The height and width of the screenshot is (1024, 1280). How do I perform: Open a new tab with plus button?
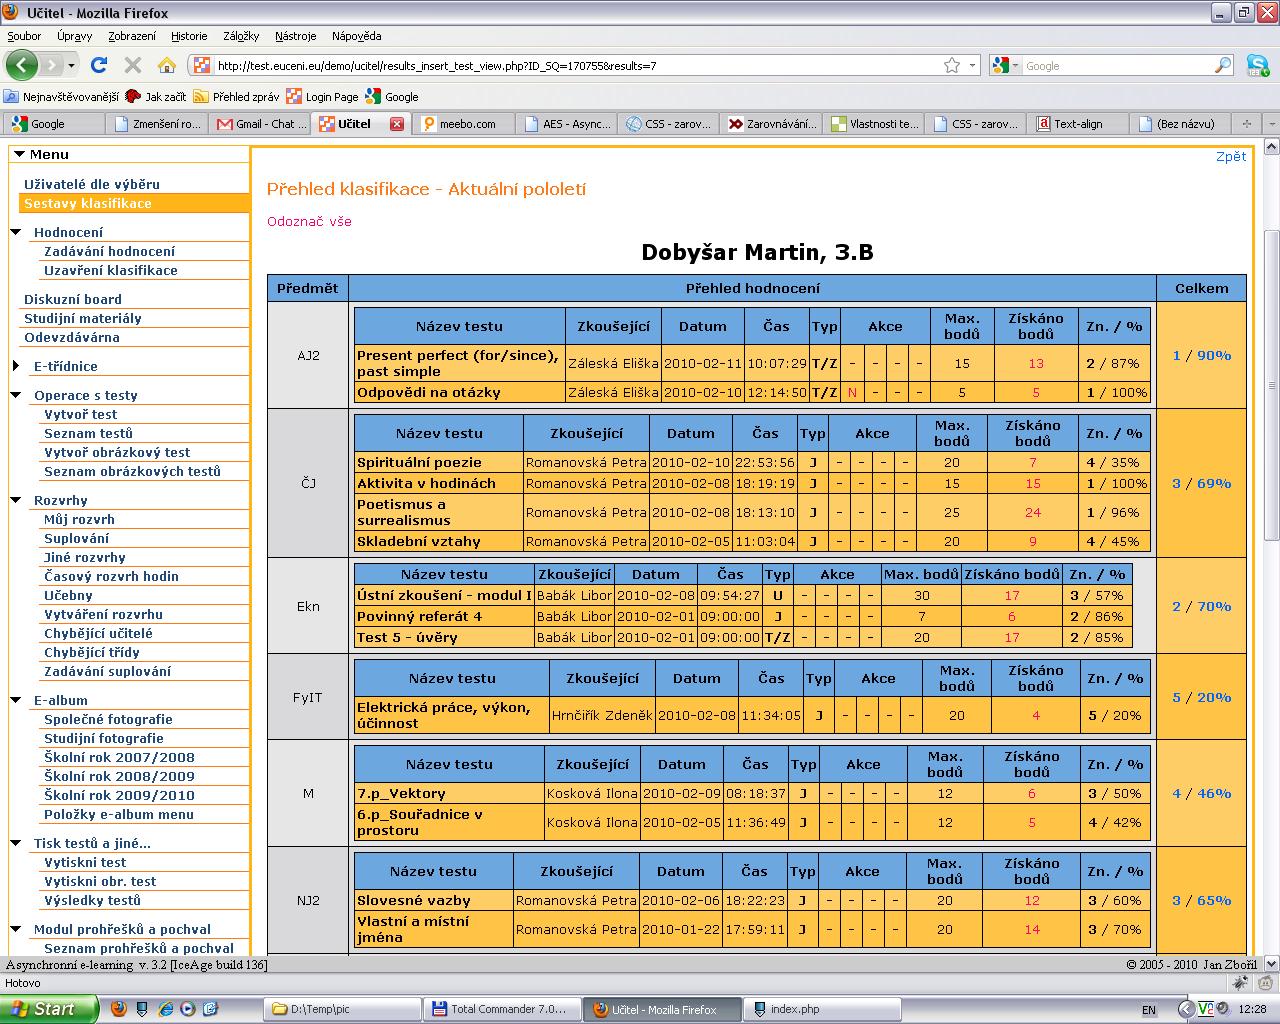tap(1246, 124)
